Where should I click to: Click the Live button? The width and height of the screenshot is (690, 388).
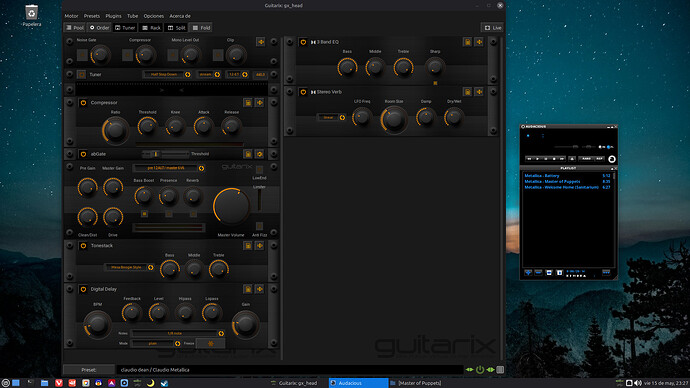(492, 28)
